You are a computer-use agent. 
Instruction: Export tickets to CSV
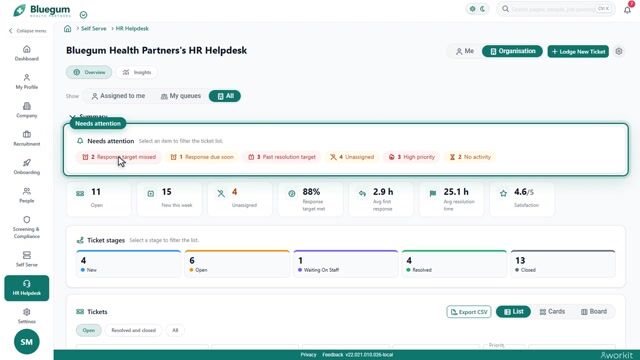tap(469, 312)
